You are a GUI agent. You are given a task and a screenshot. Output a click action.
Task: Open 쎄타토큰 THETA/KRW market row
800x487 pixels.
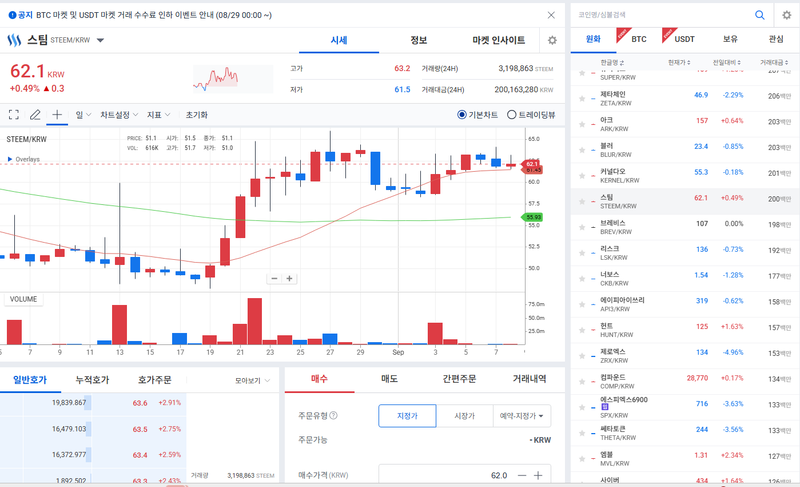tap(685, 433)
